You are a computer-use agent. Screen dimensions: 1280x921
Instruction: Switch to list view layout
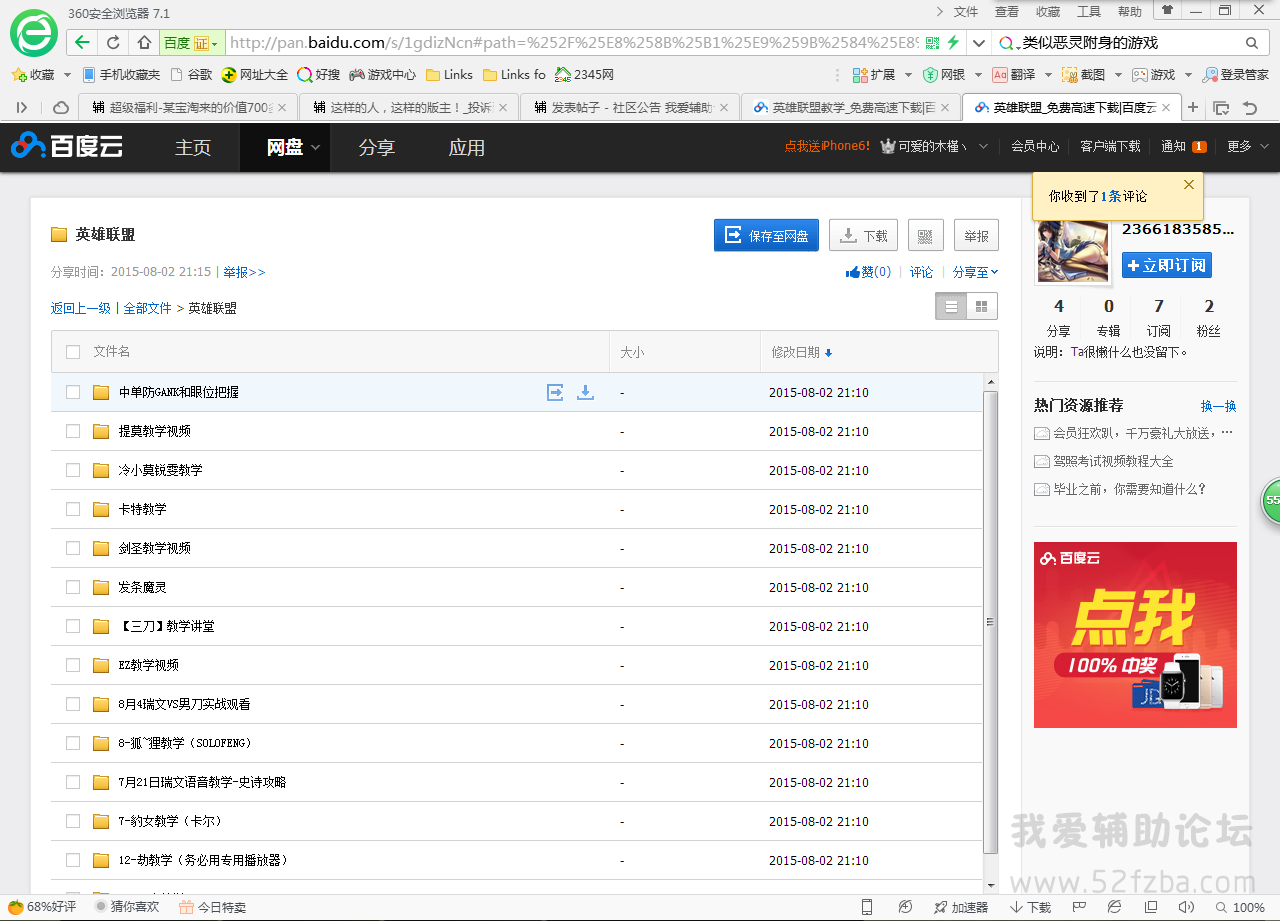[x=951, y=307]
